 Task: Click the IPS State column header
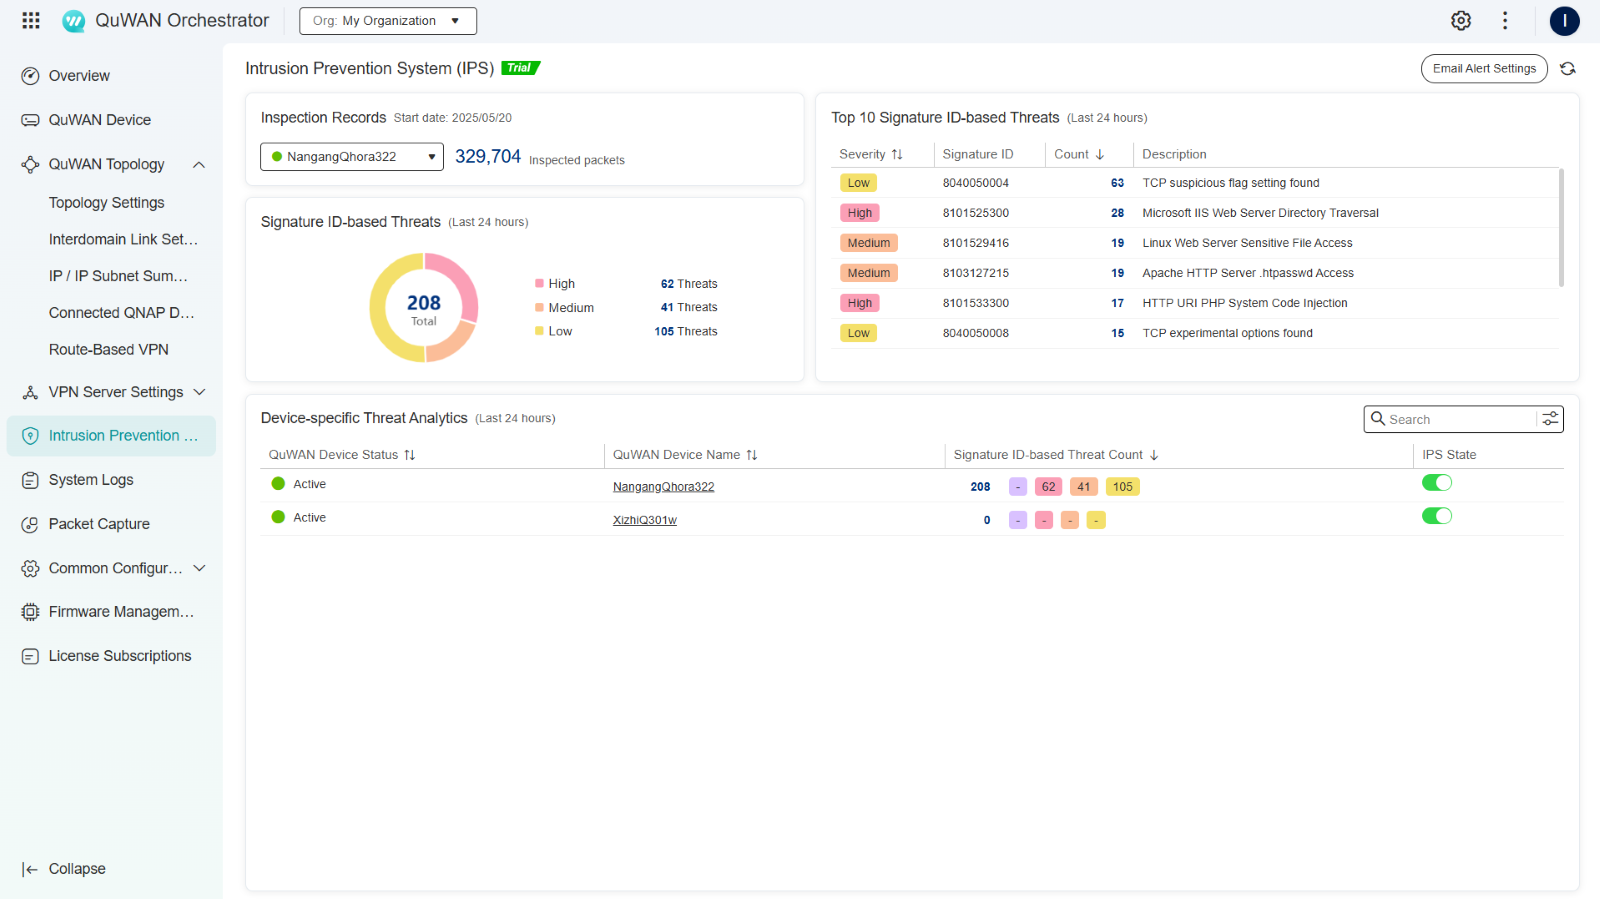coord(1449,455)
